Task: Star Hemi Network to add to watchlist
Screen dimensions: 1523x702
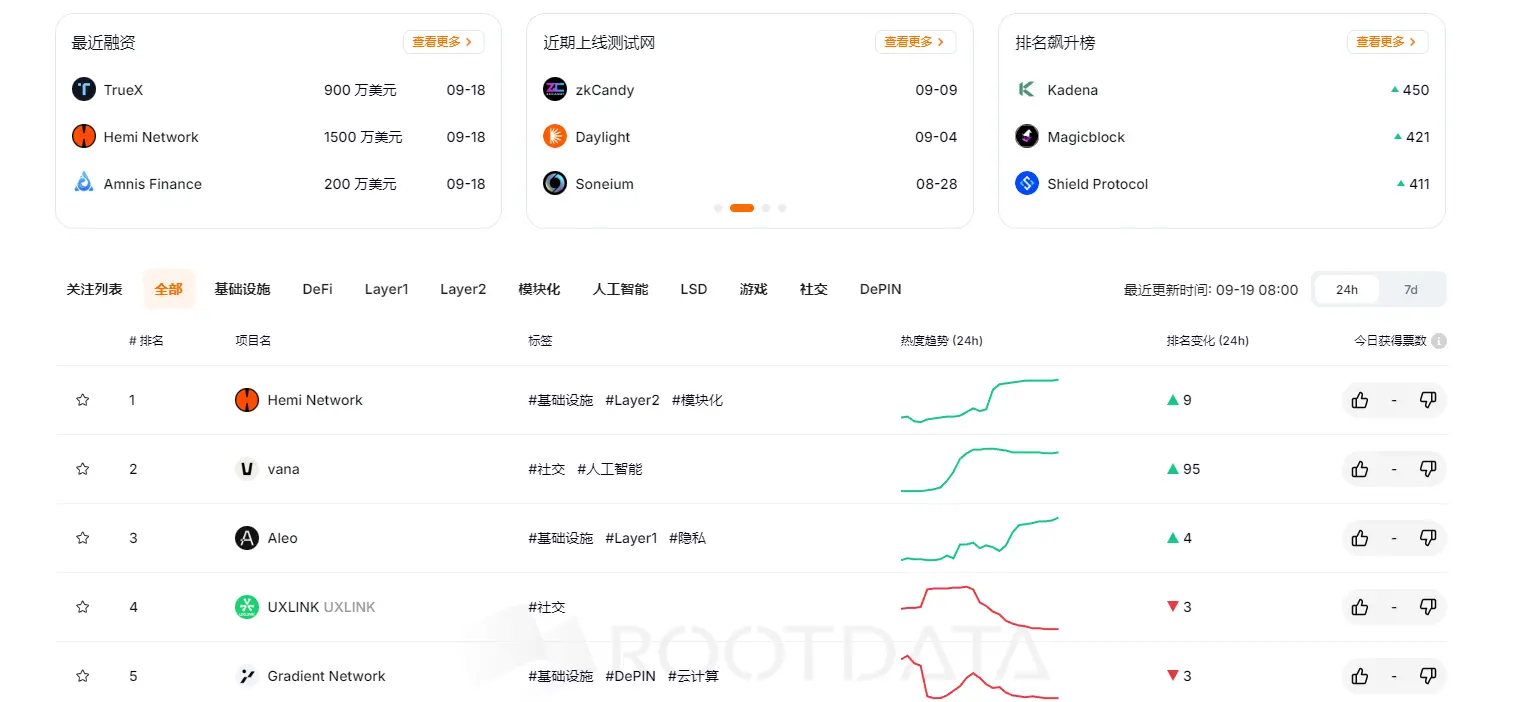Action: coord(82,399)
